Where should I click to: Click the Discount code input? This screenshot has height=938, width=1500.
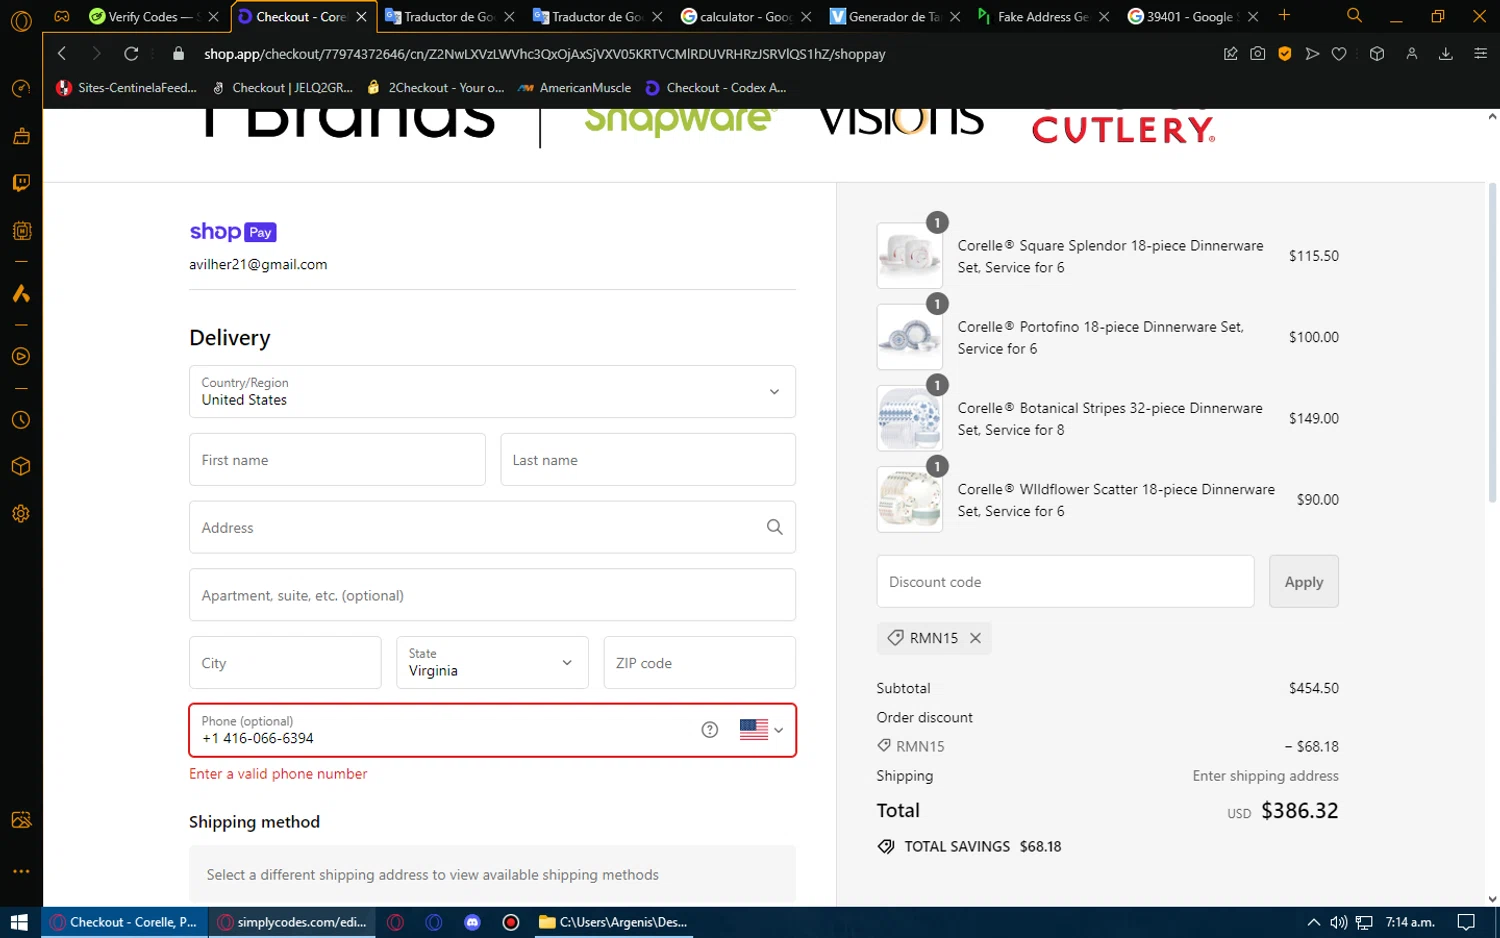pyautogui.click(x=1065, y=581)
